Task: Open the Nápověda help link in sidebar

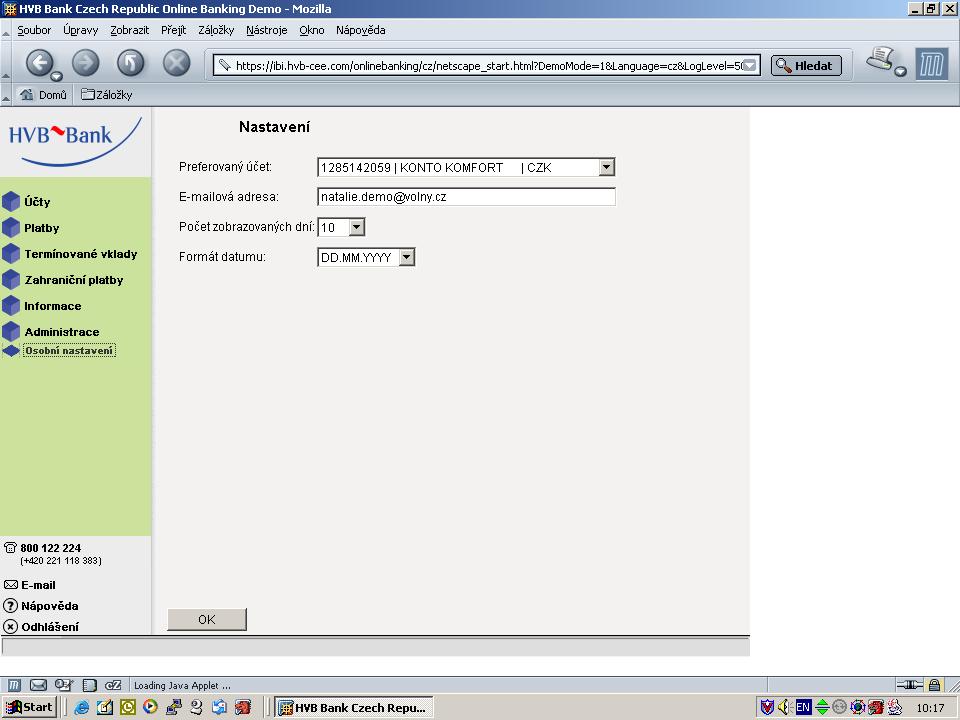Action: tap(50, 606)
